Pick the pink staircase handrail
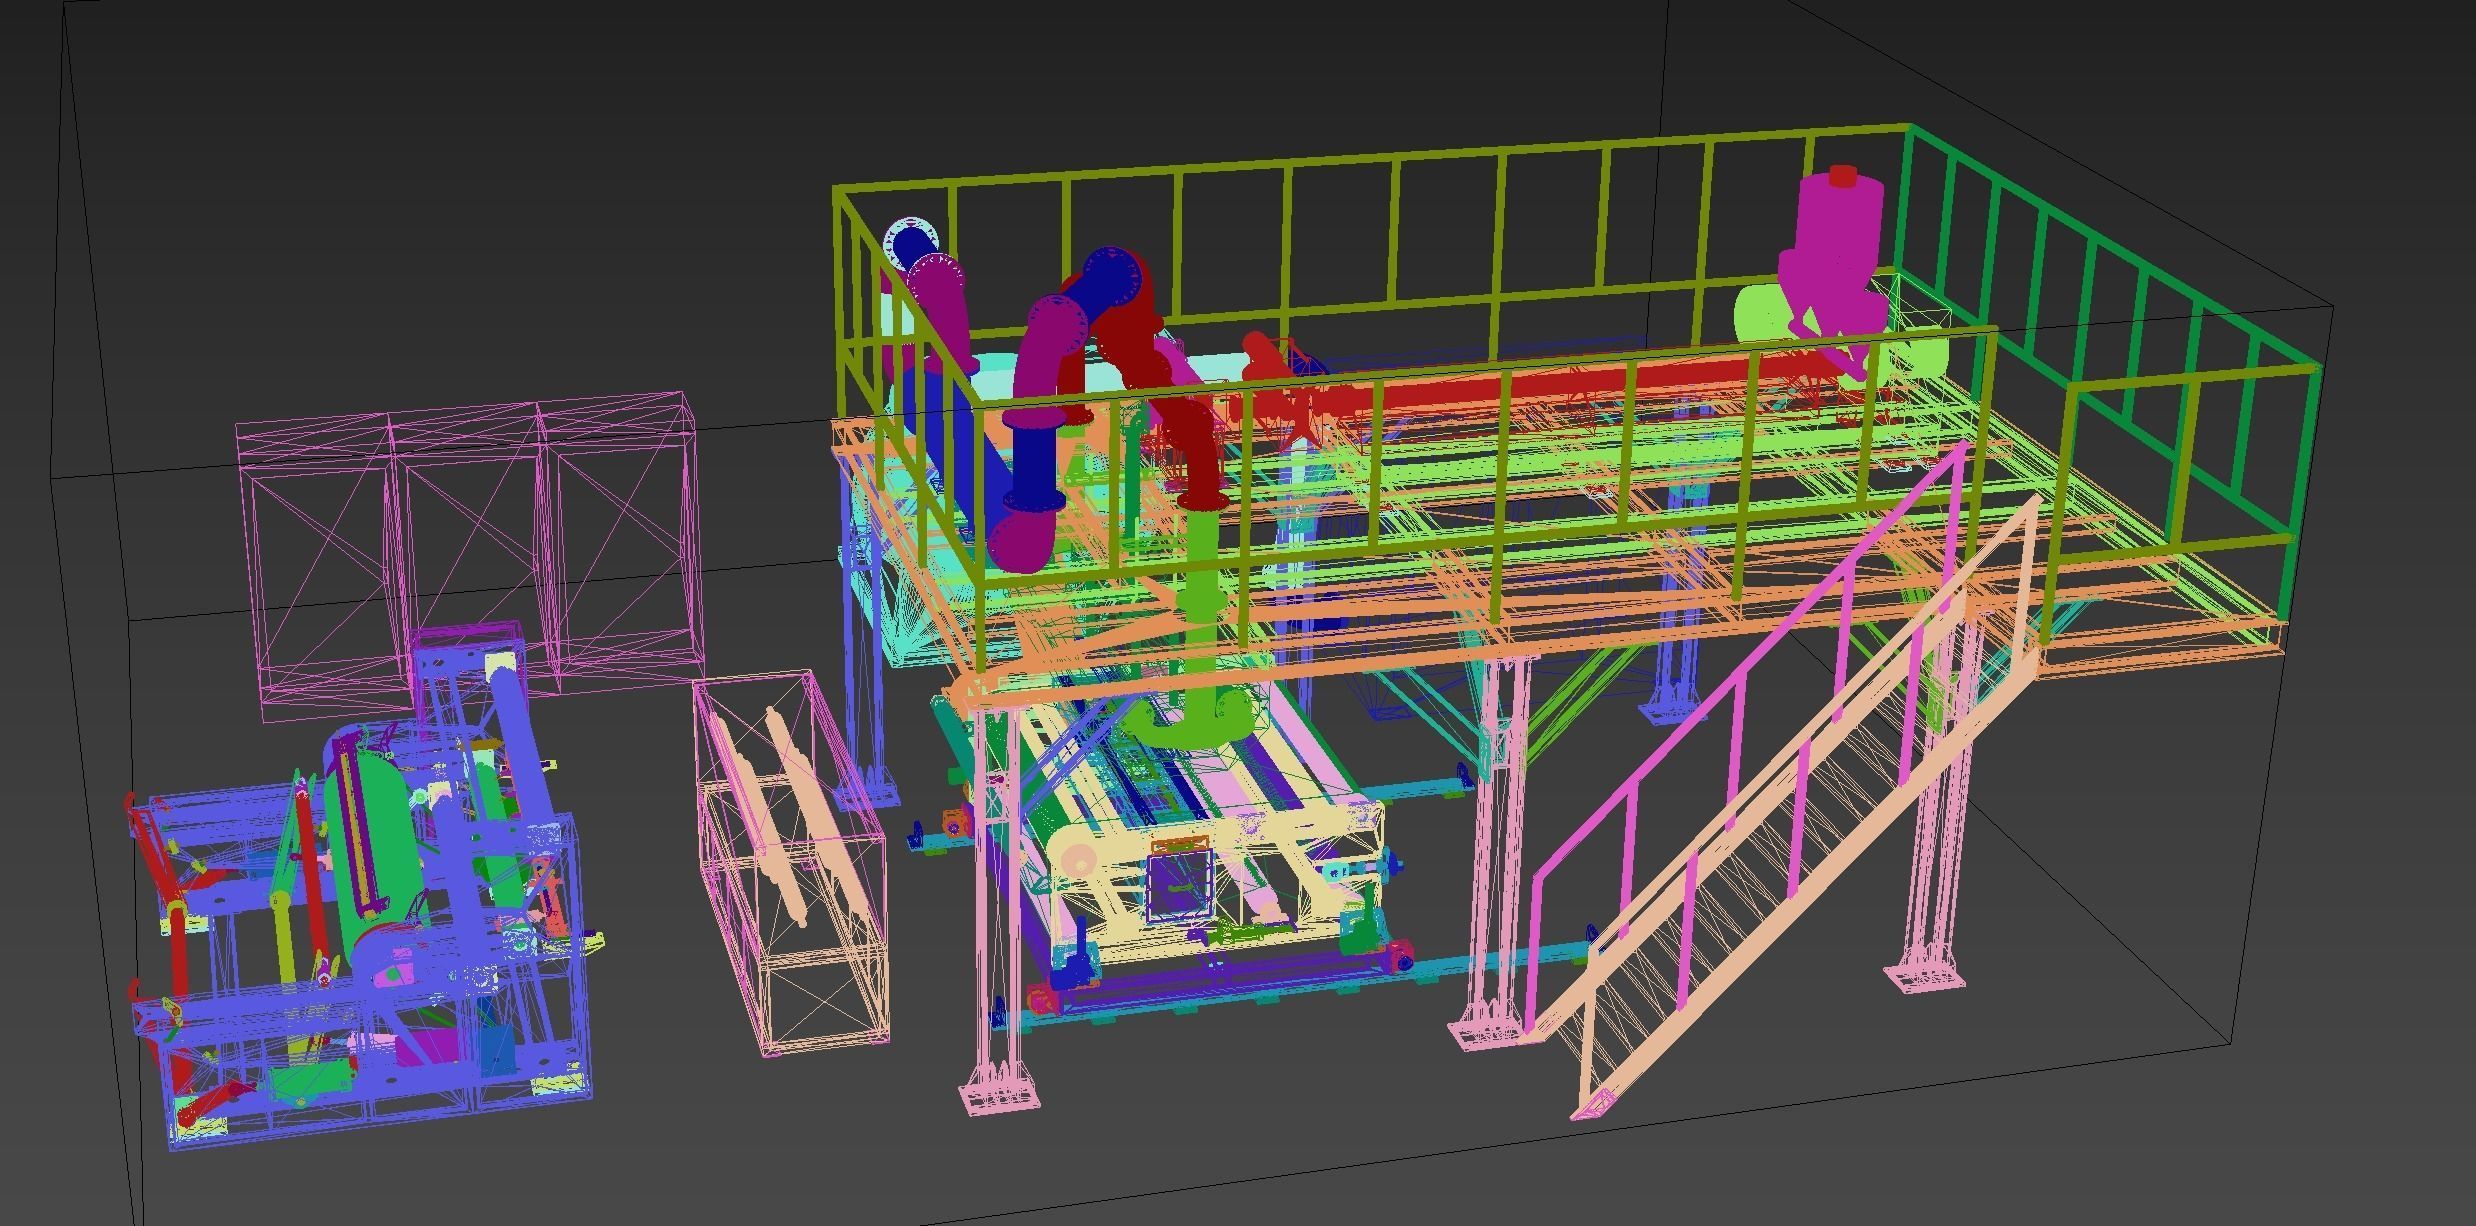The height and width of the screenshot is (1226, 2476). click(1745, 740)
